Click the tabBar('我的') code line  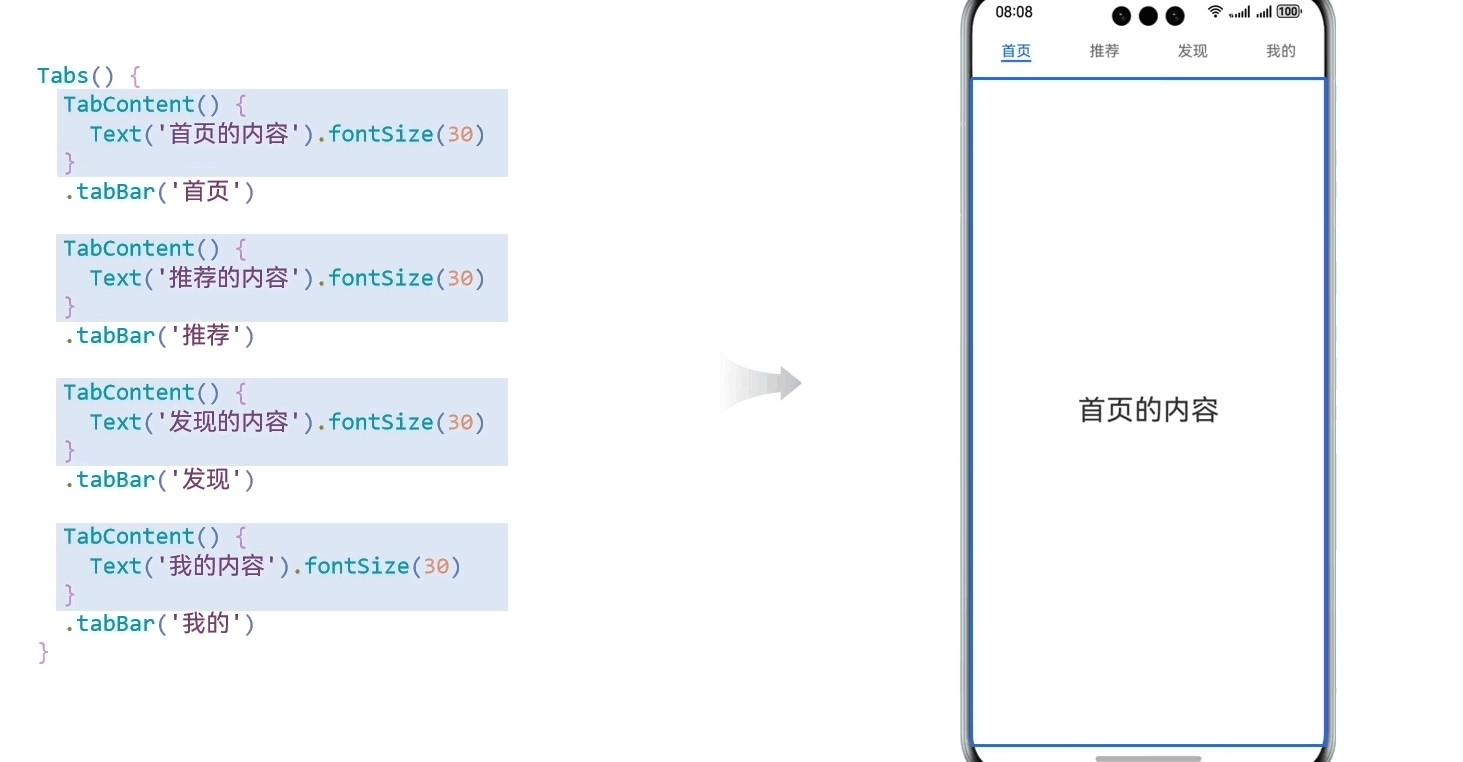point(160,623)
